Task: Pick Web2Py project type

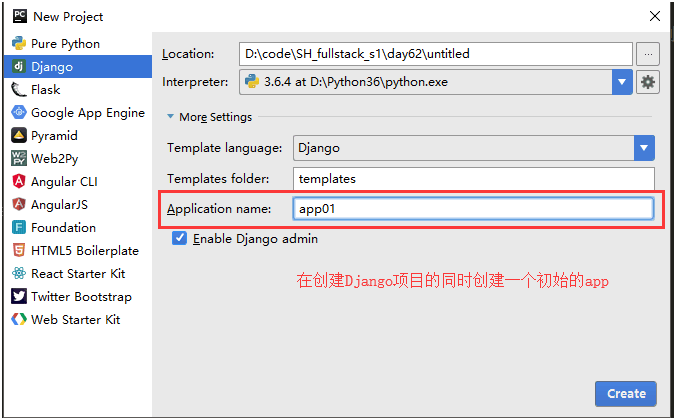Action: tap(55, 159)
